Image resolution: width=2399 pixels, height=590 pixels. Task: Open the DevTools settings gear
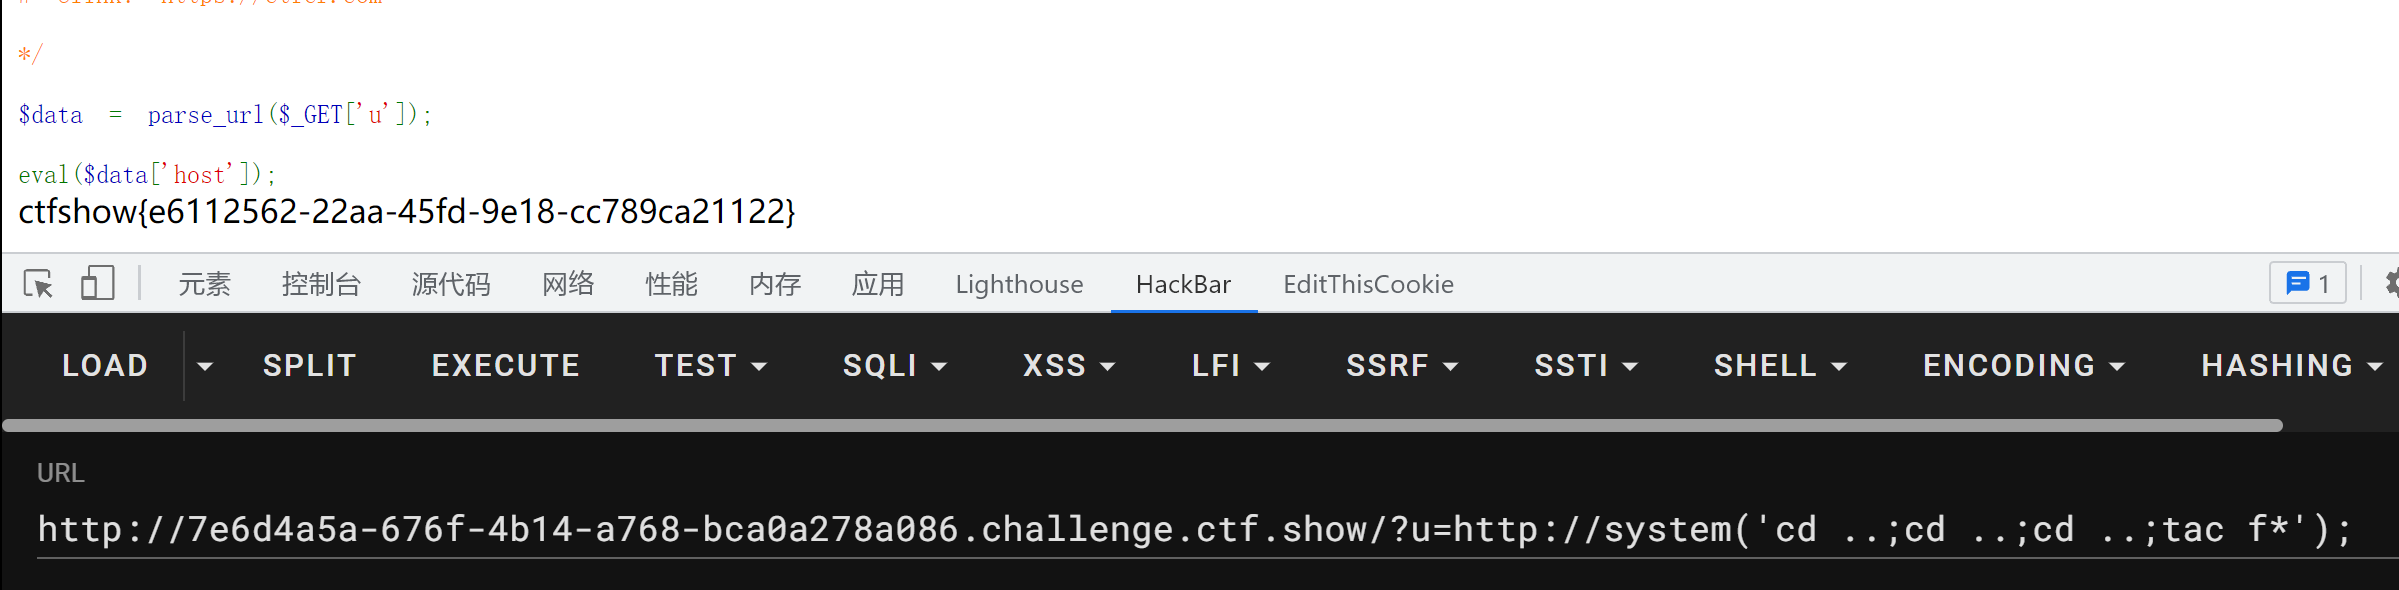(2391, 284)
